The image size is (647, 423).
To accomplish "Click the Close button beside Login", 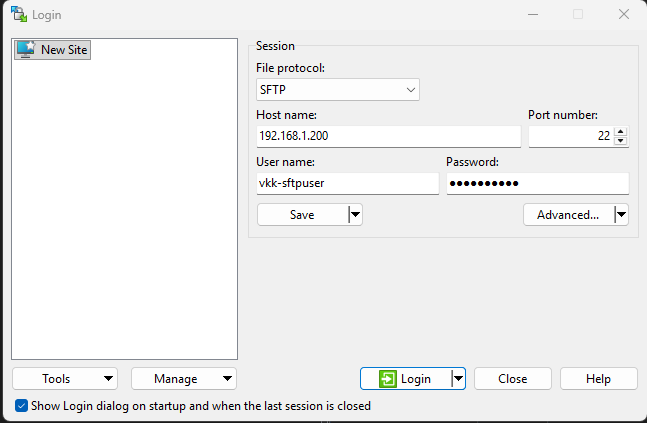I will (x=512, y=378).
